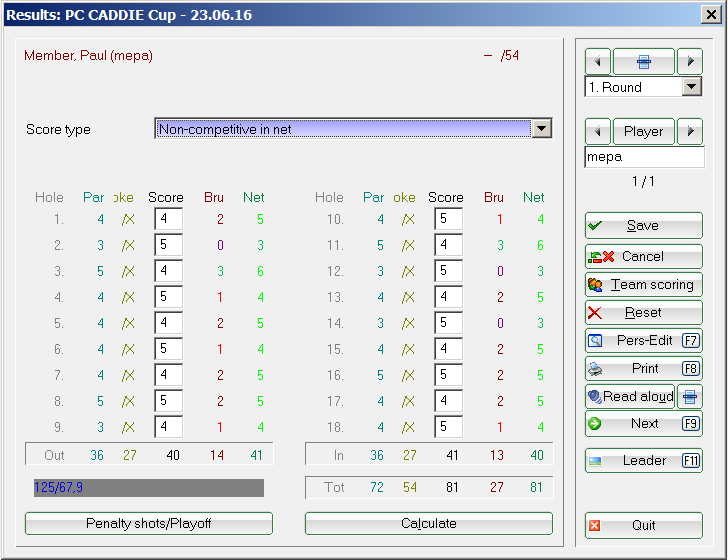This screenshot has height=560, width=728.
Task: Close the Results window with X
Action: coord(711,15)
